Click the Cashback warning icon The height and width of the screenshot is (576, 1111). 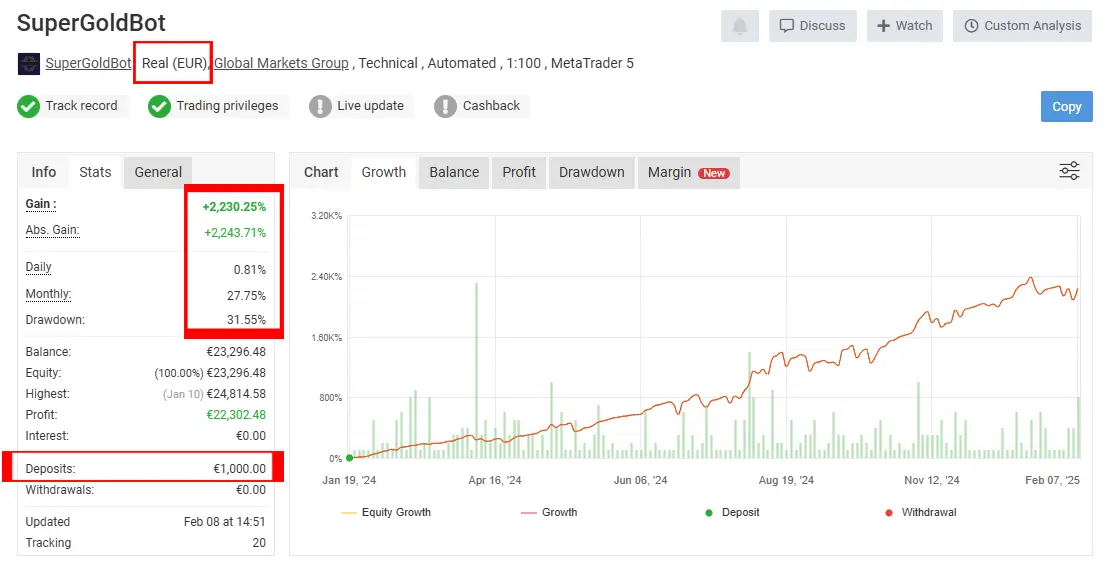click(446, 106)
